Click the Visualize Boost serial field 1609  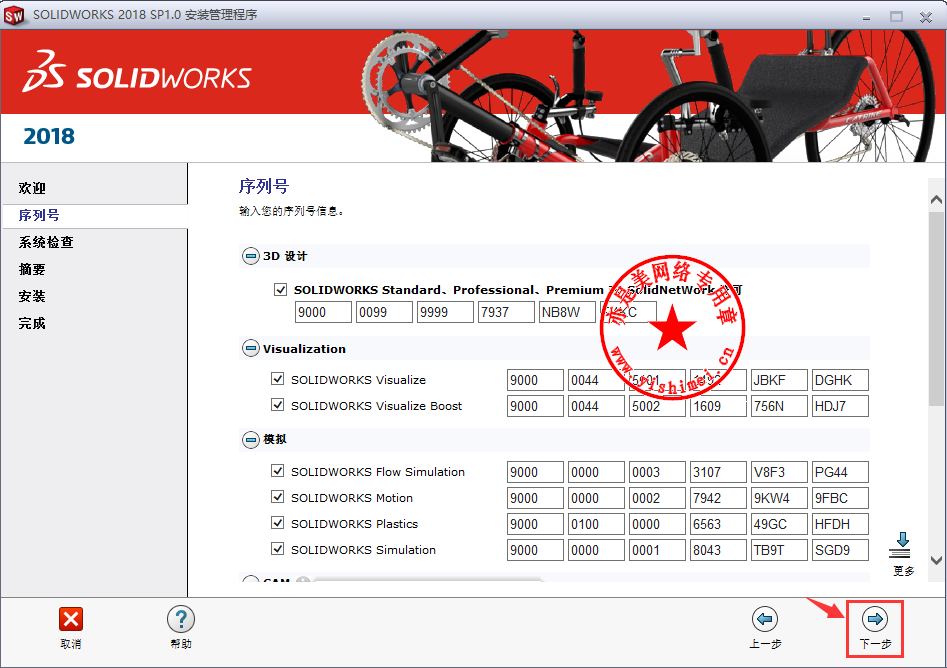pos(718,406)
